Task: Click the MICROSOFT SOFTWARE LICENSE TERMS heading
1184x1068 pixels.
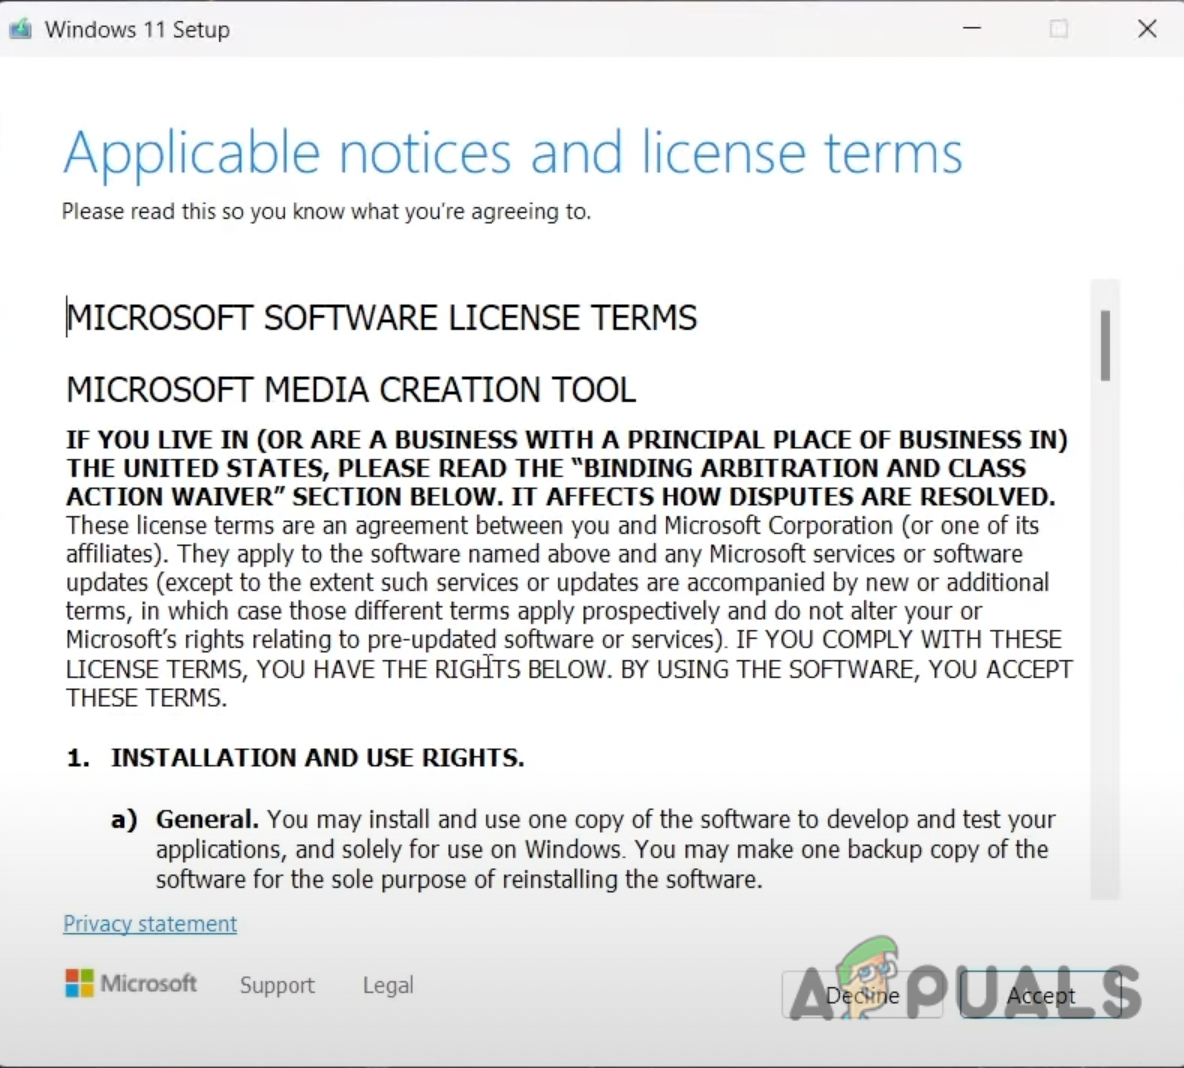Action: [381, 317]
